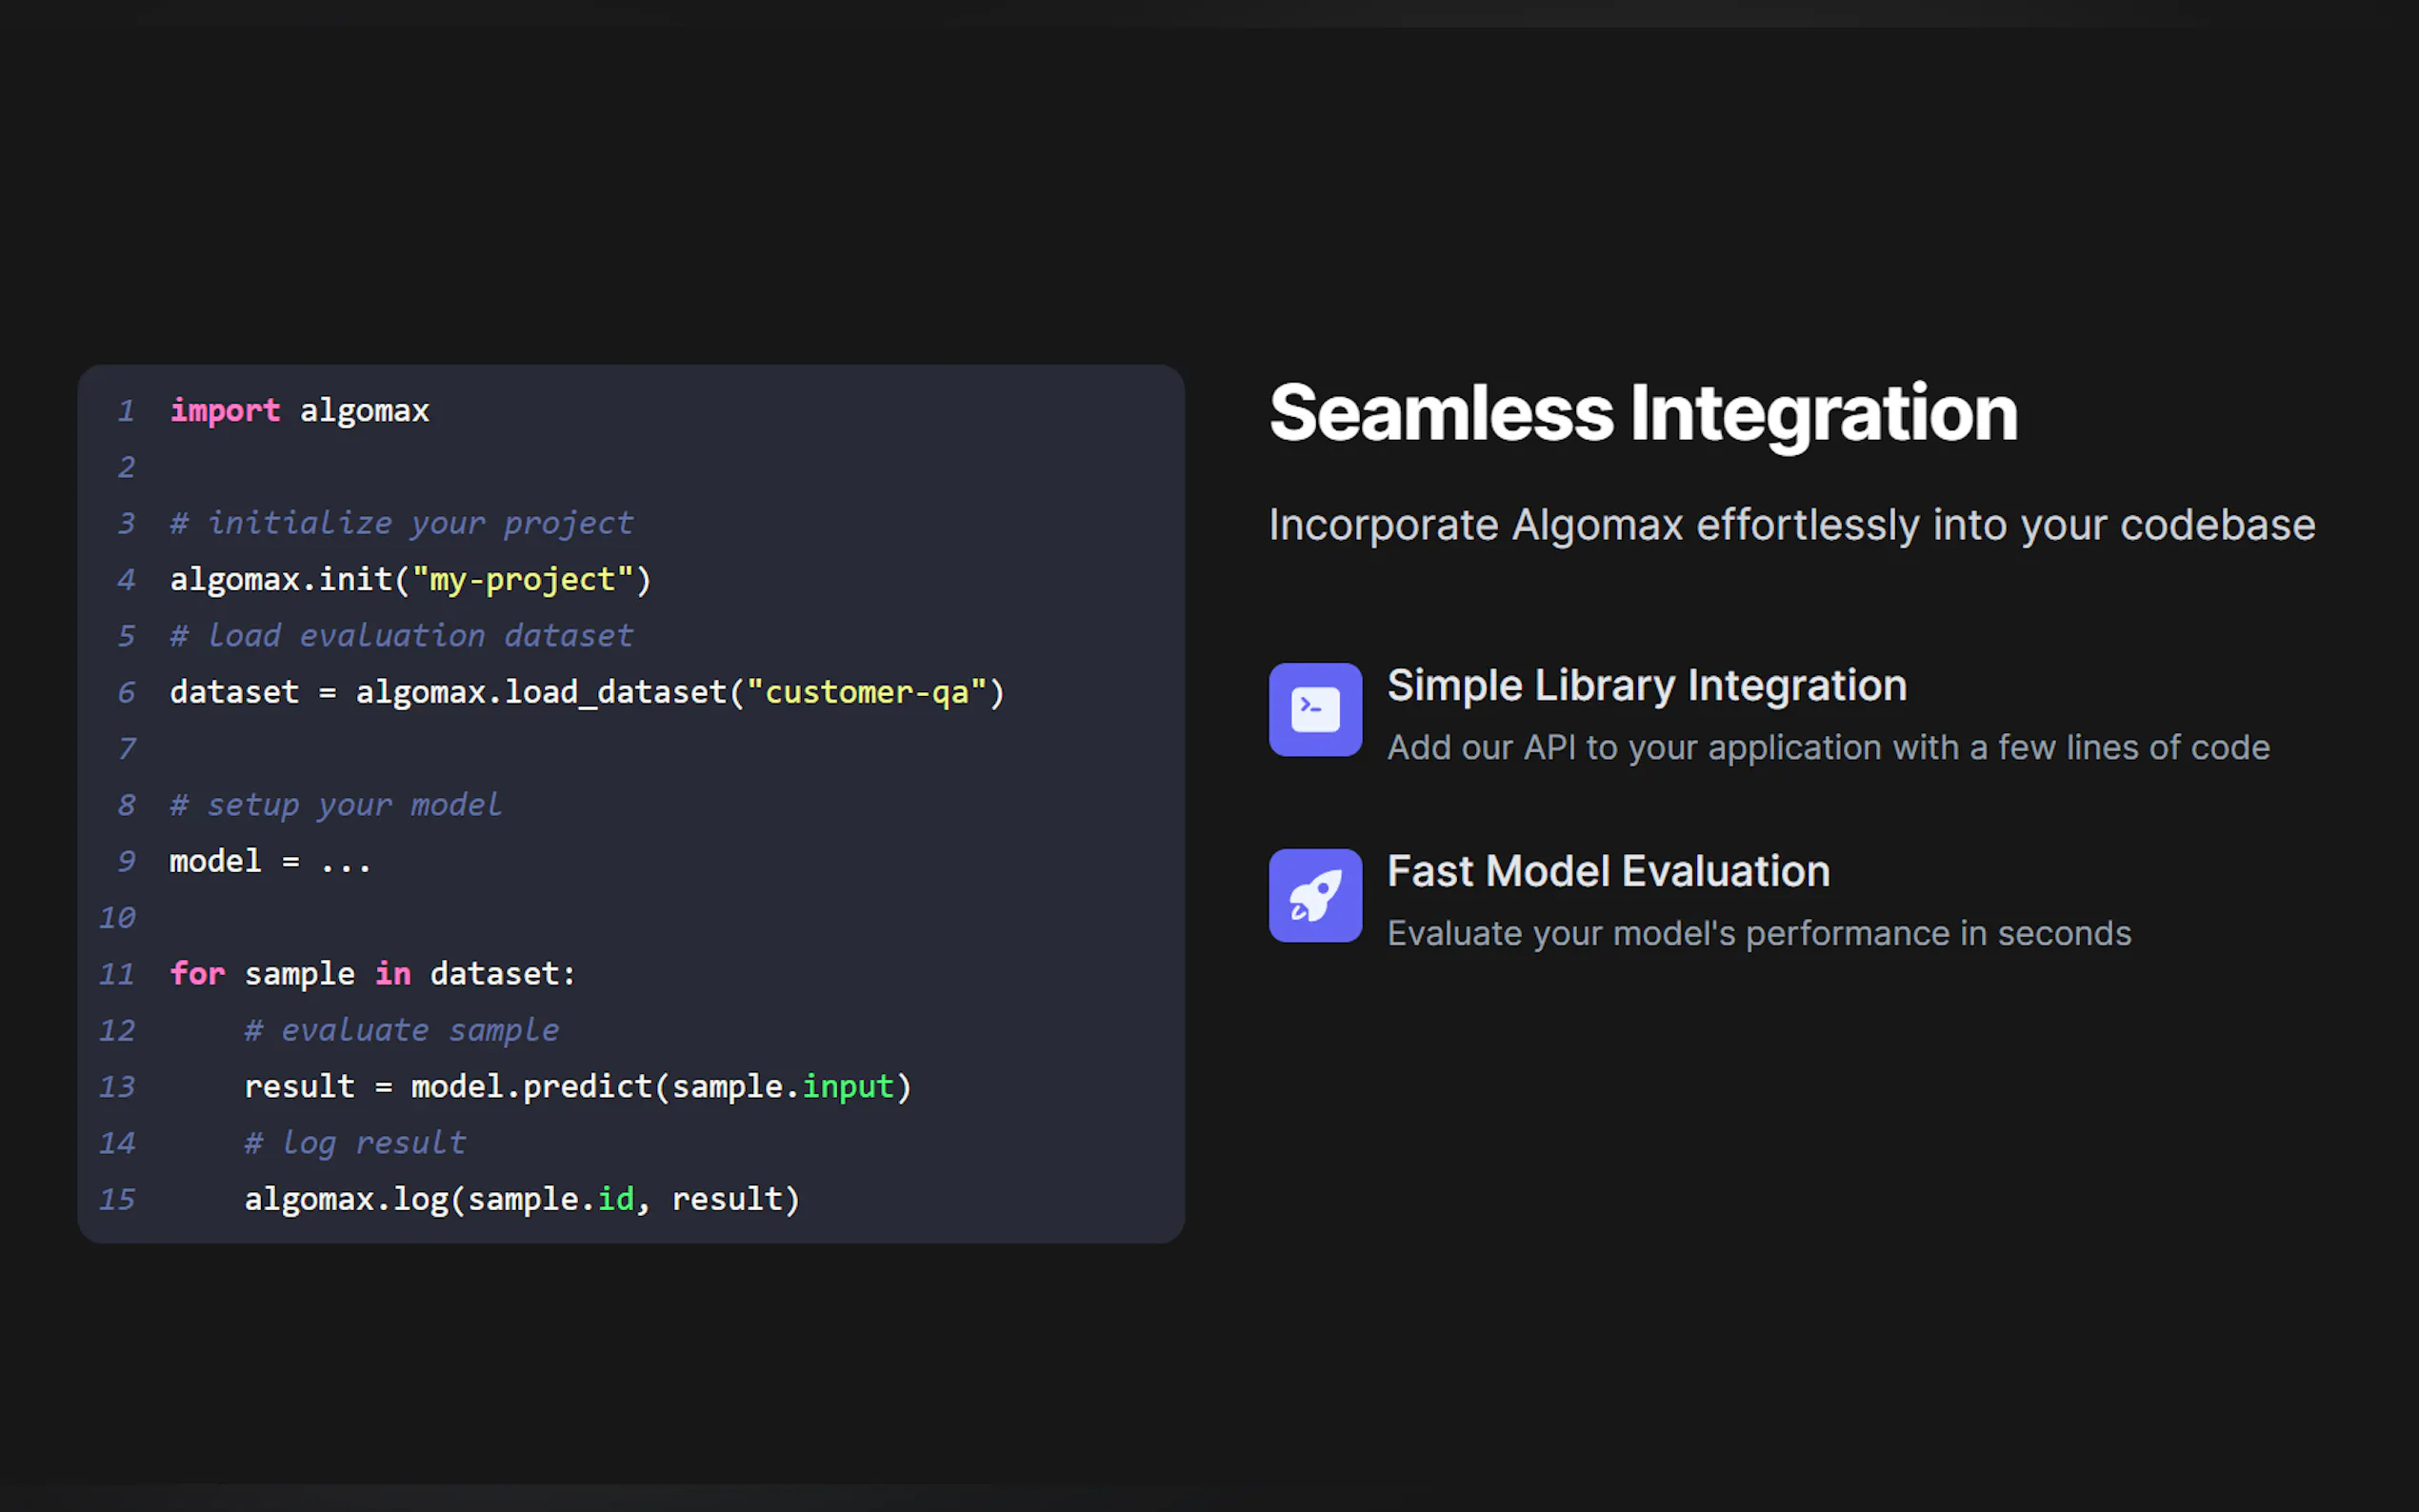Click the "customer-qa" string in the code

point(866,692)
